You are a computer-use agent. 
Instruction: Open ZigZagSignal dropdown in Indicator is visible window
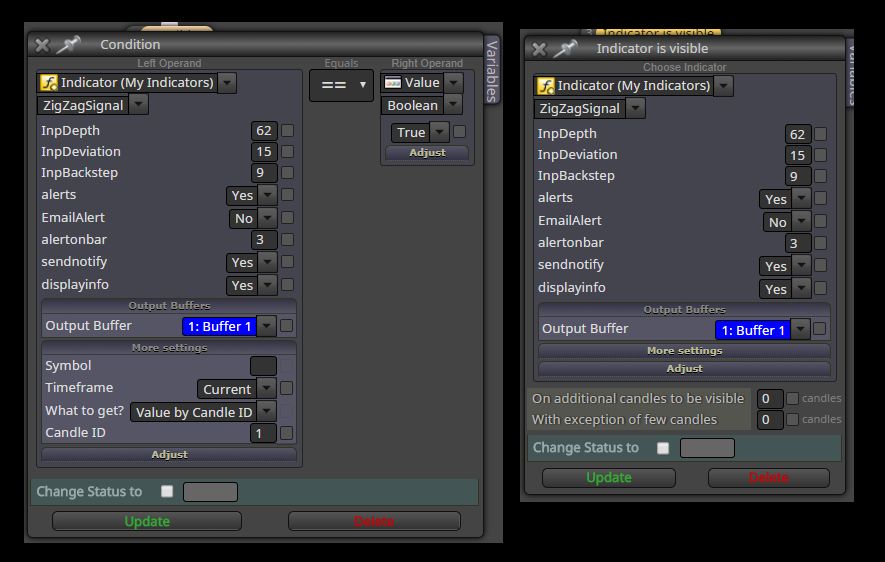[x=636, y=108]
